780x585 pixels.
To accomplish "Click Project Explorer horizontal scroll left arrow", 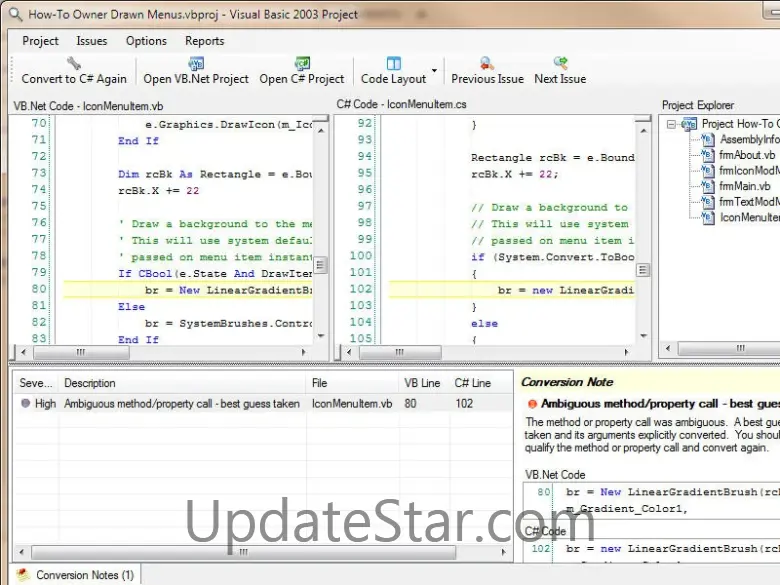I will [668, 348].
